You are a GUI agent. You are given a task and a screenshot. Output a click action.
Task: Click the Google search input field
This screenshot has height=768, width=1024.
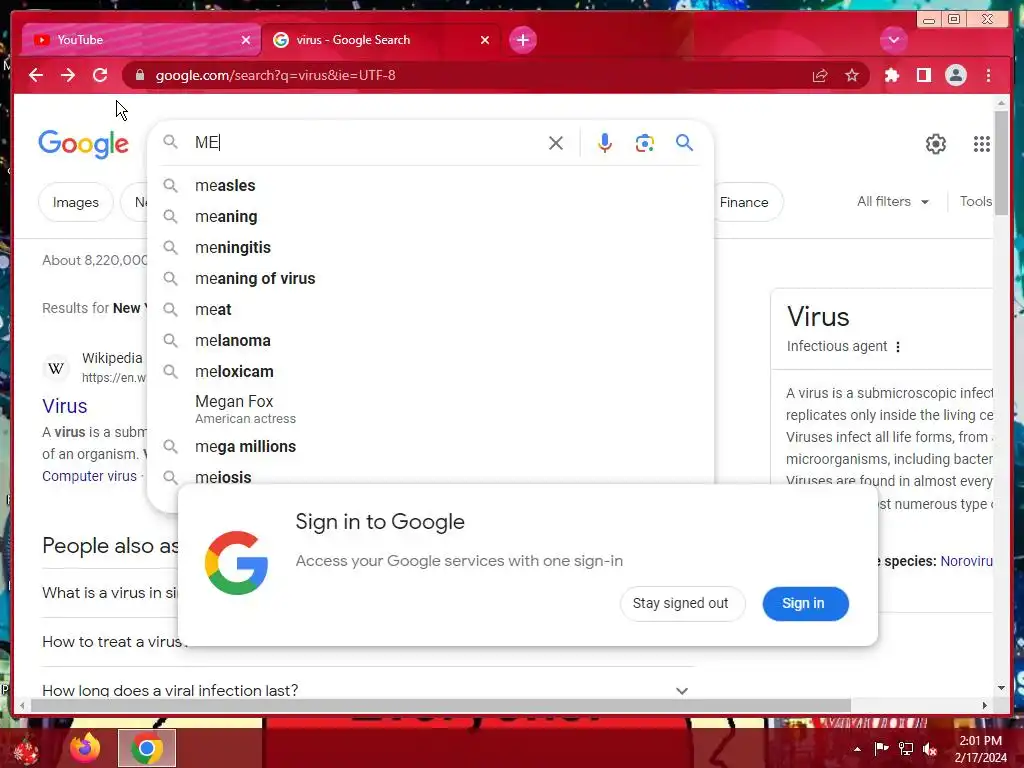pyautogui.click(x=366, y=142)
